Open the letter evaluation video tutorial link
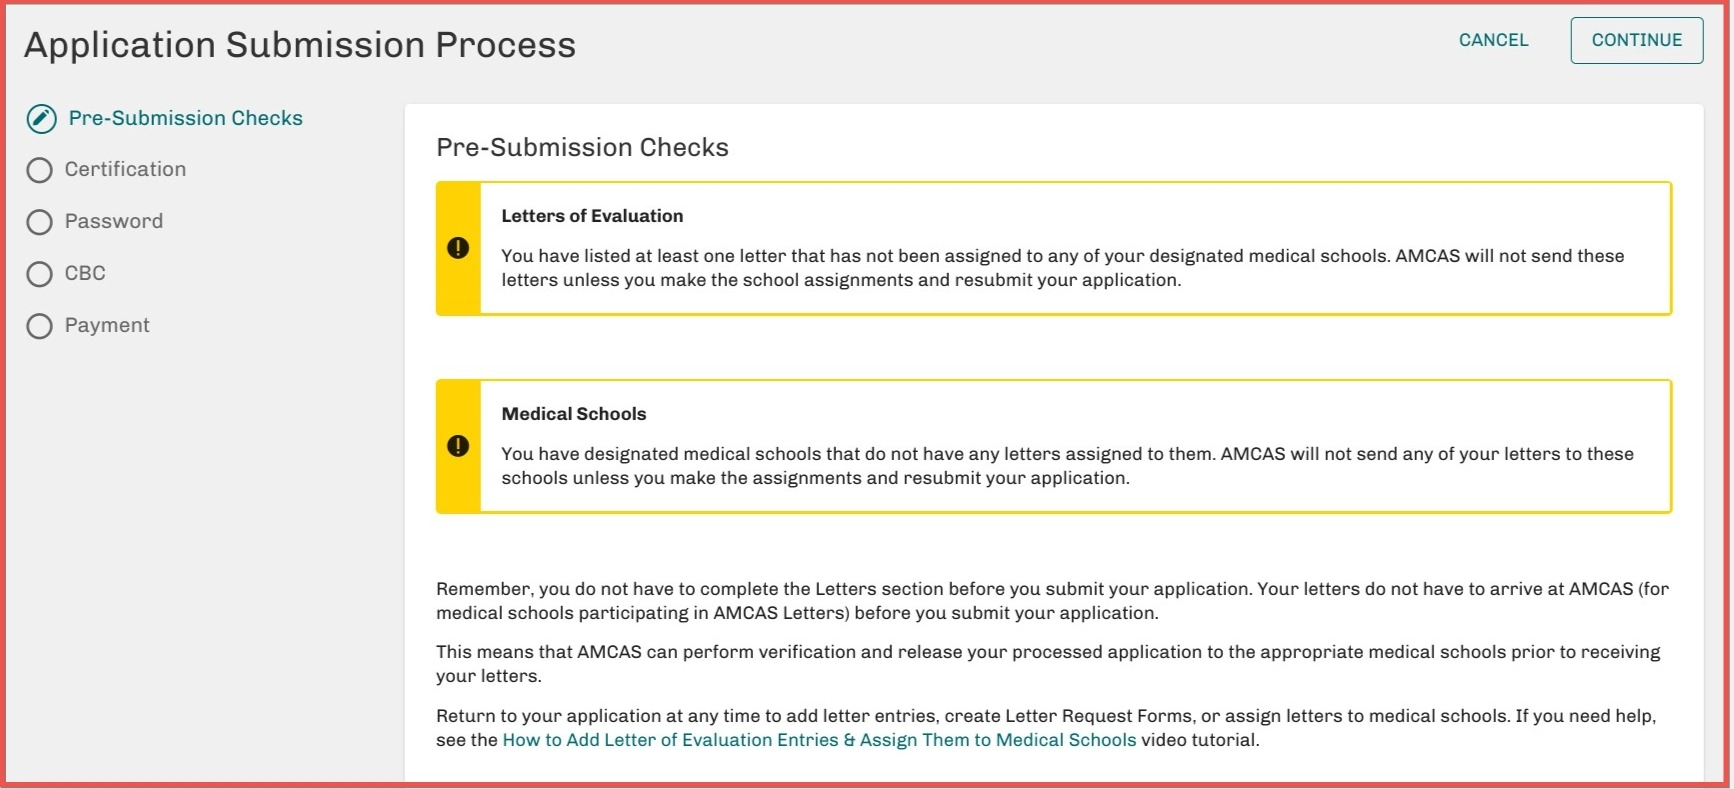 pyautogui.click(x=818, y=740)
